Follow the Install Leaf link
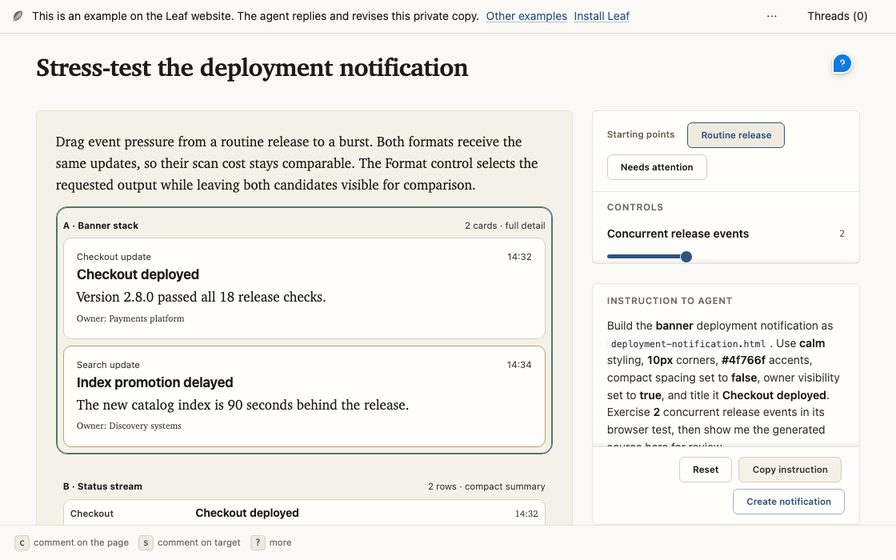The image size is (896, 560). [x=601, y=16]
